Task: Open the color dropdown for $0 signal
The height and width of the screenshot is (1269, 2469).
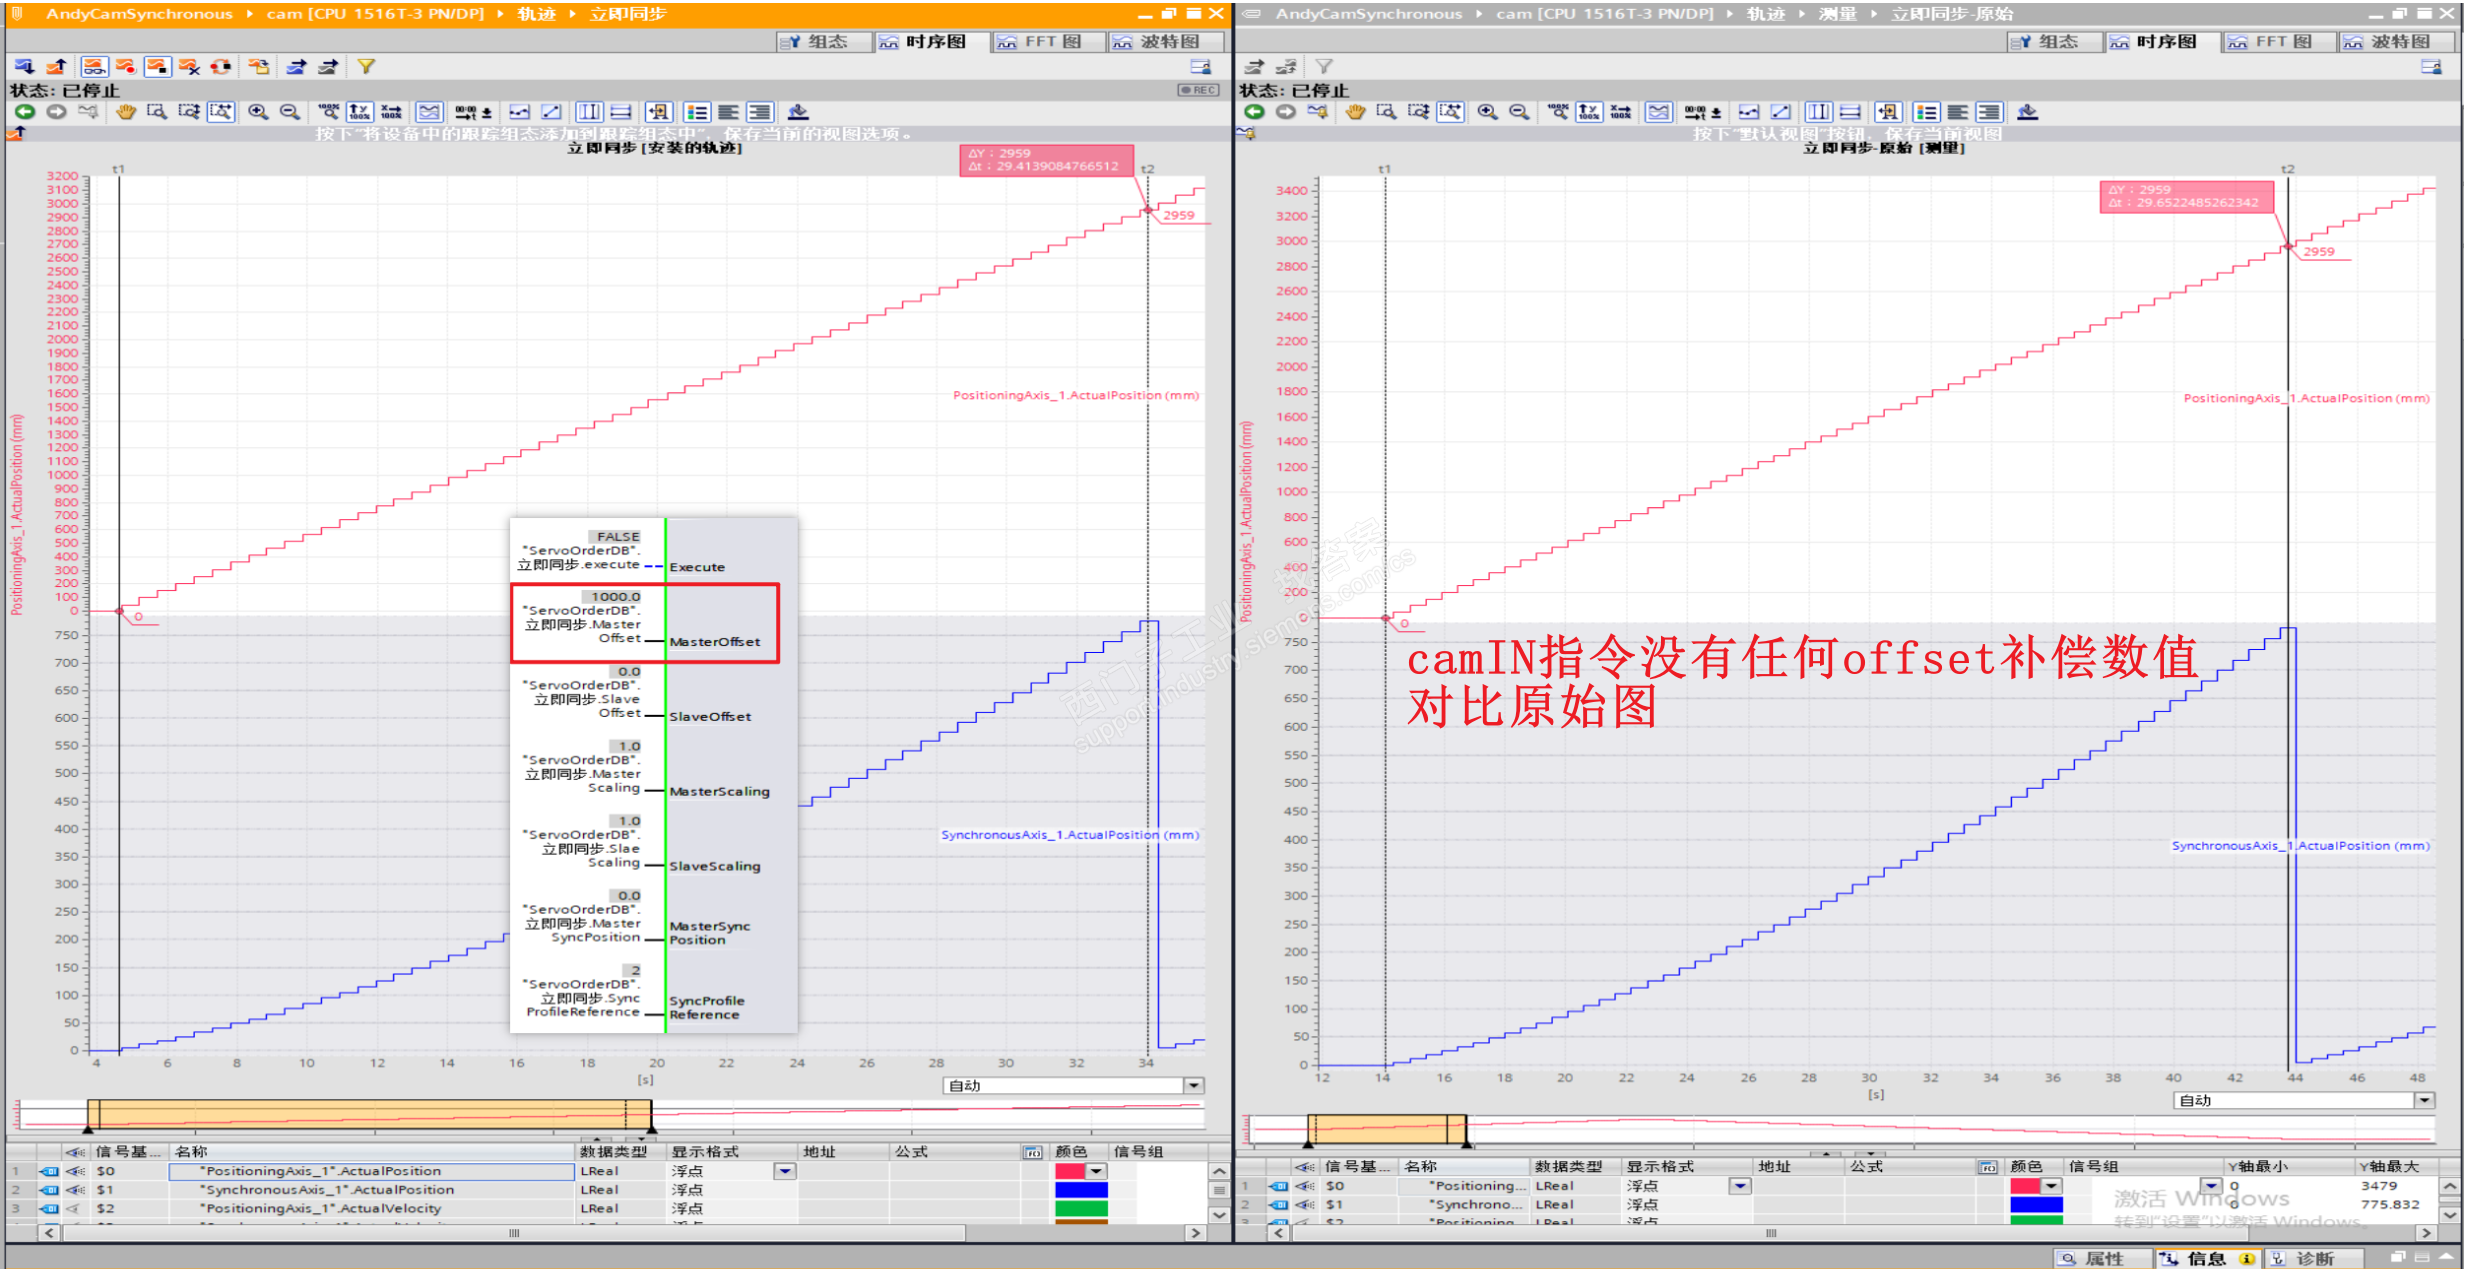Action: pos(1097,1171)
